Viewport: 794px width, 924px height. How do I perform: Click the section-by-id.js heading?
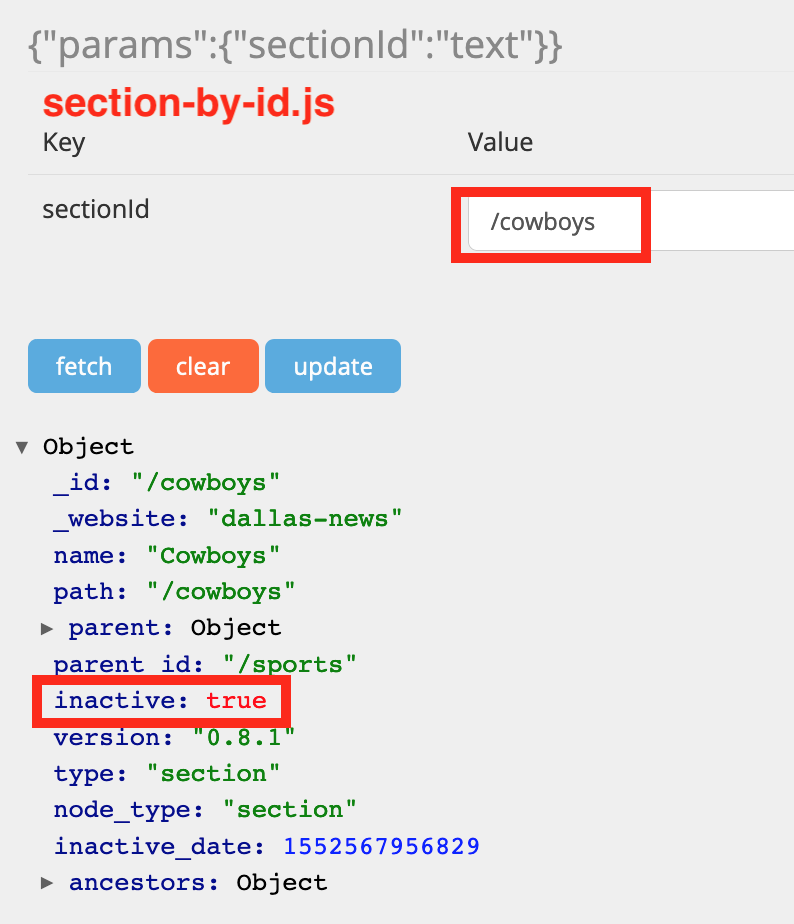[x=188, y=103]
